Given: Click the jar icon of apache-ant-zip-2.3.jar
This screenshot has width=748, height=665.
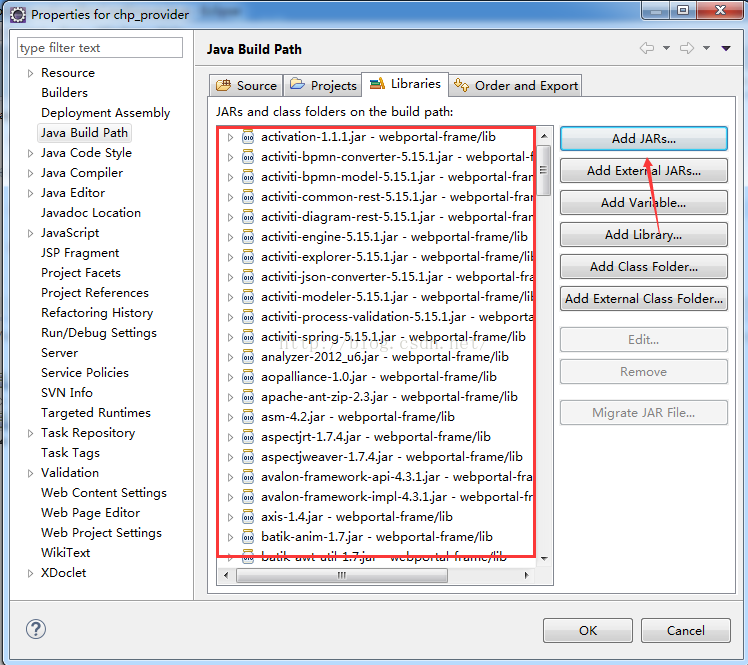Looking at the screenshot, I should coord(248,397).
